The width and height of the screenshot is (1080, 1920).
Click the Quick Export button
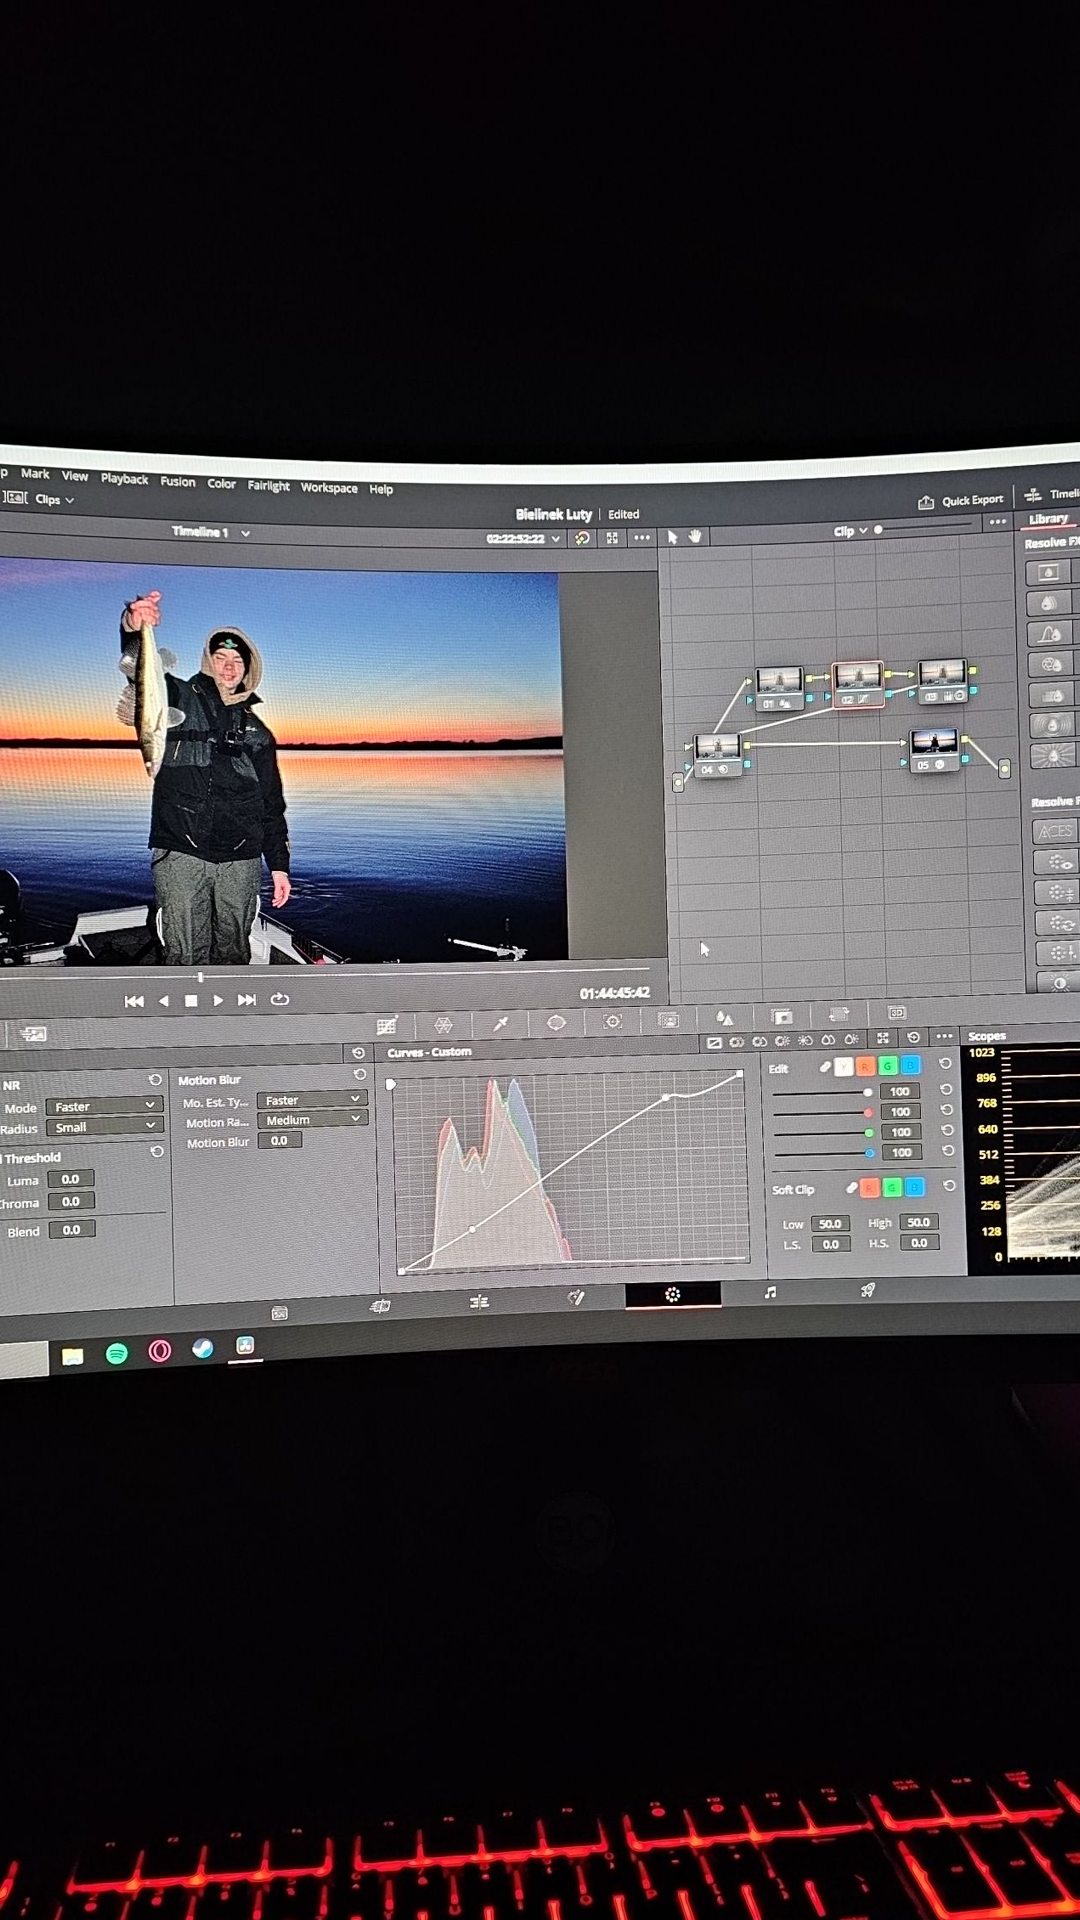(x=961, y=500)
